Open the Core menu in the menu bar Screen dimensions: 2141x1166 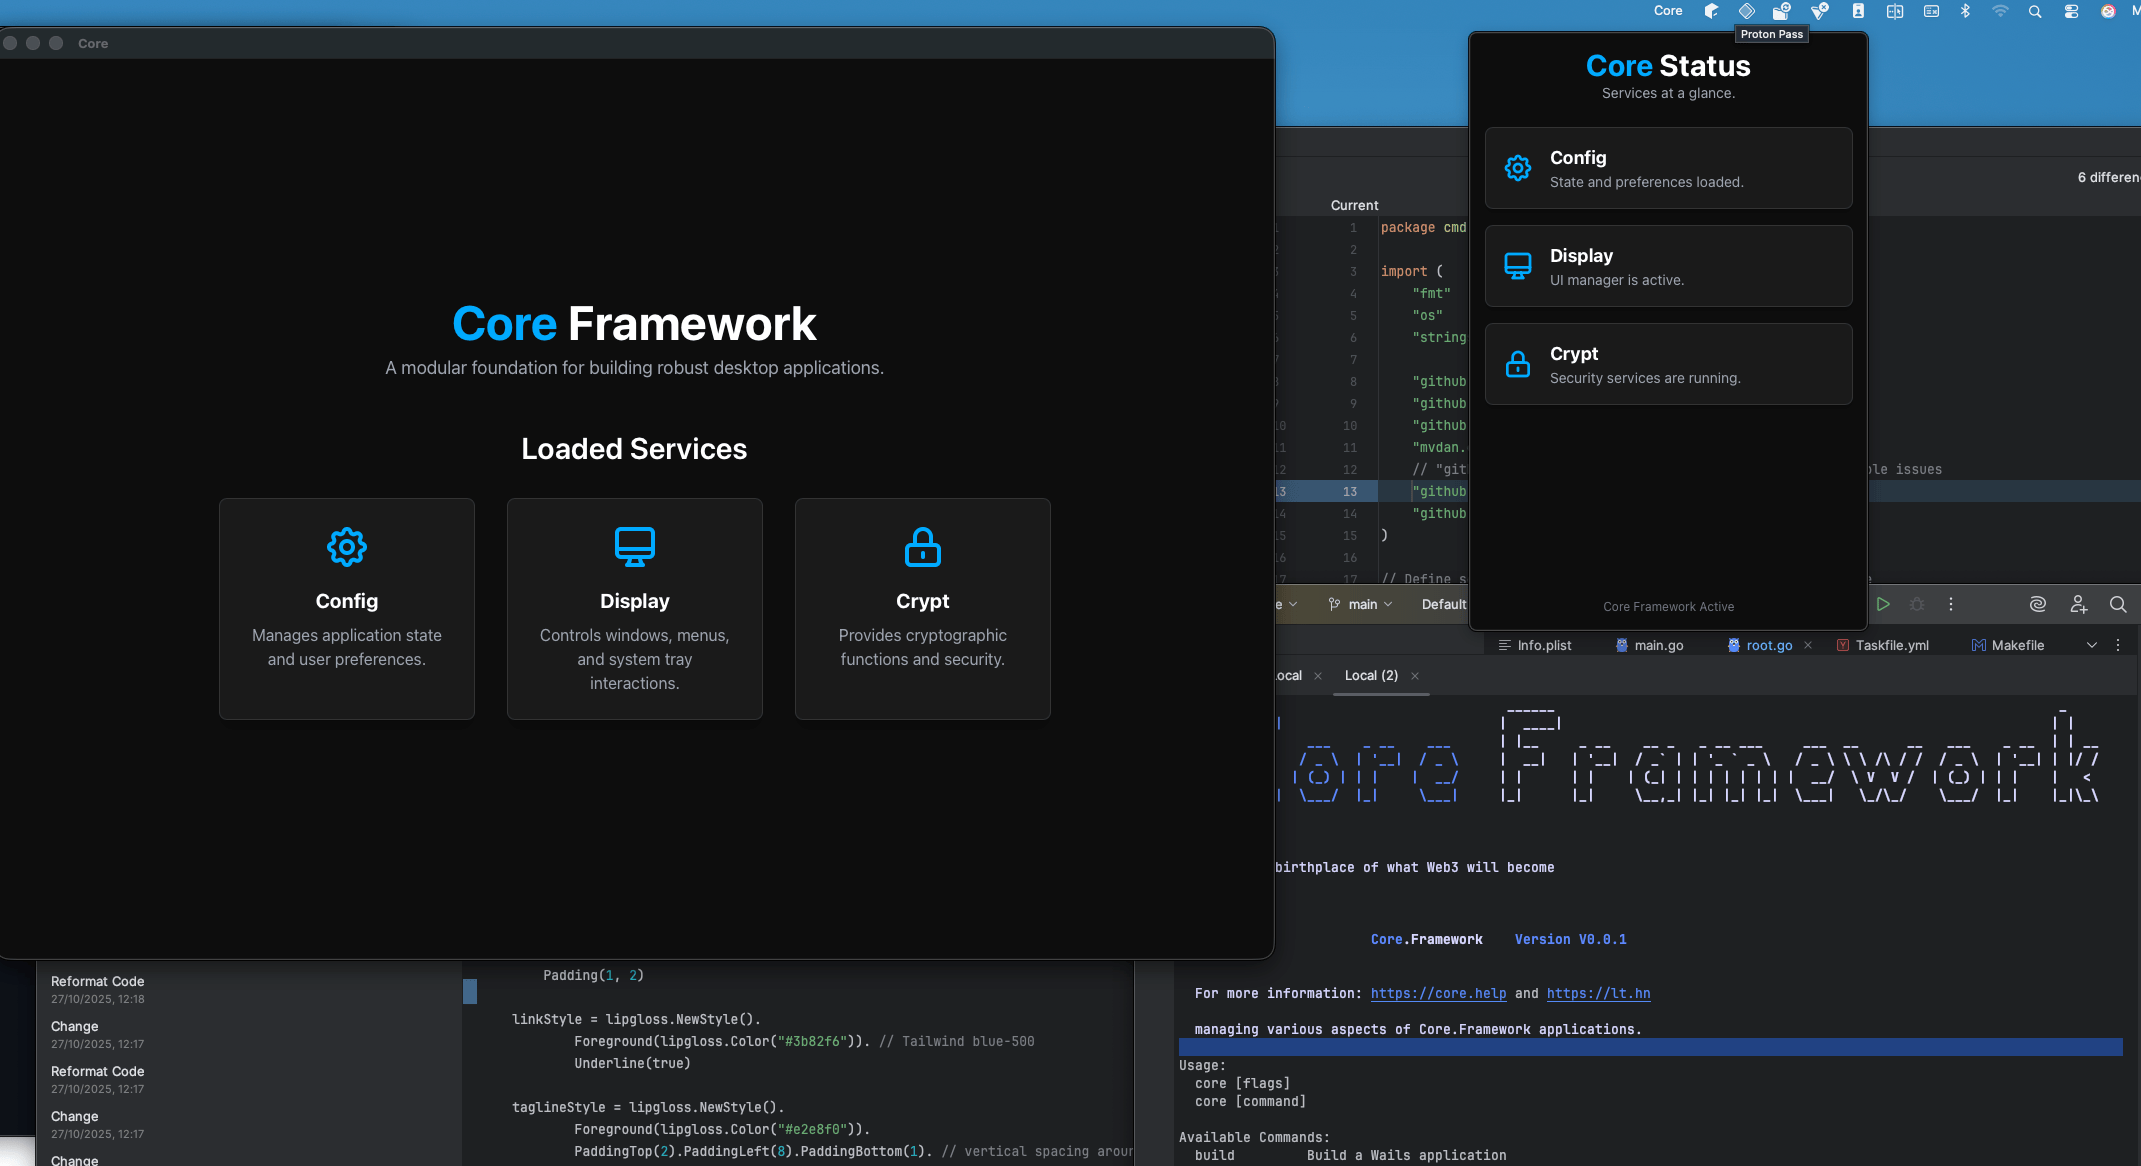[x=1668, y=11]
